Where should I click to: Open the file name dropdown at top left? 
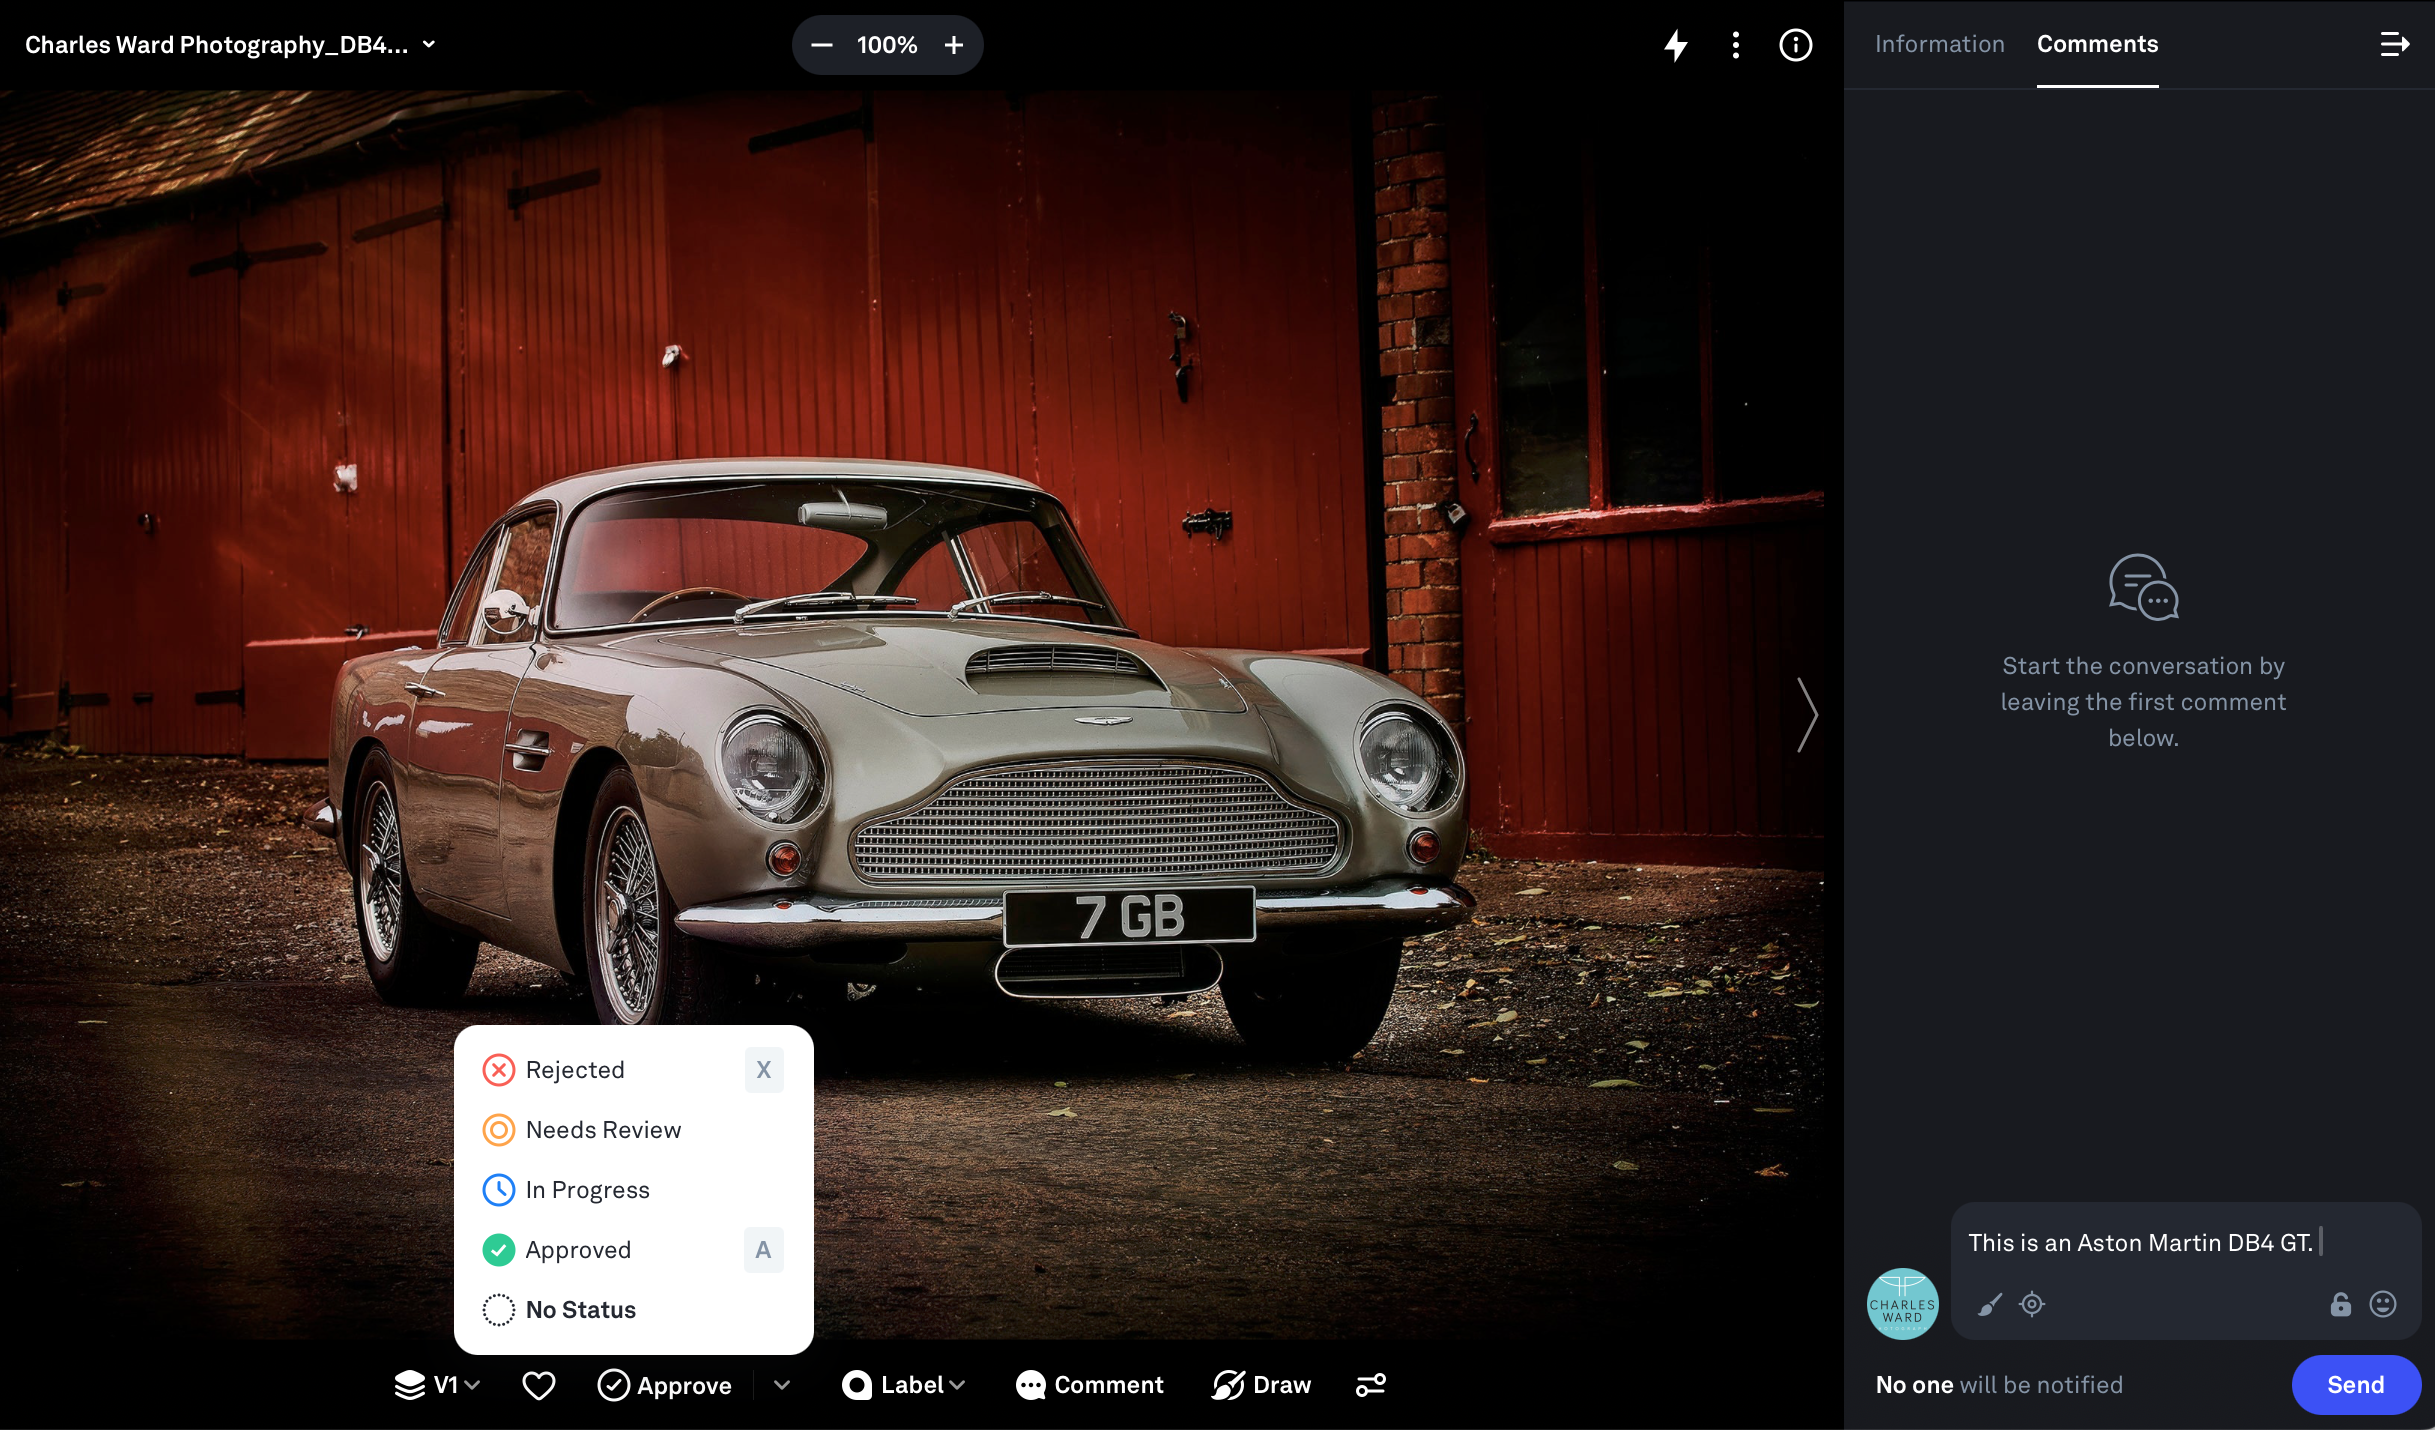tap(231, 45)
